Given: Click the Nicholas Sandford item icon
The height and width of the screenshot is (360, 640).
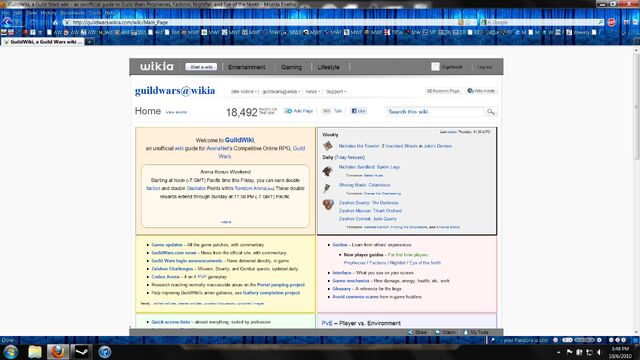Looking at the screenshot, I should click(x=327, y=171).
